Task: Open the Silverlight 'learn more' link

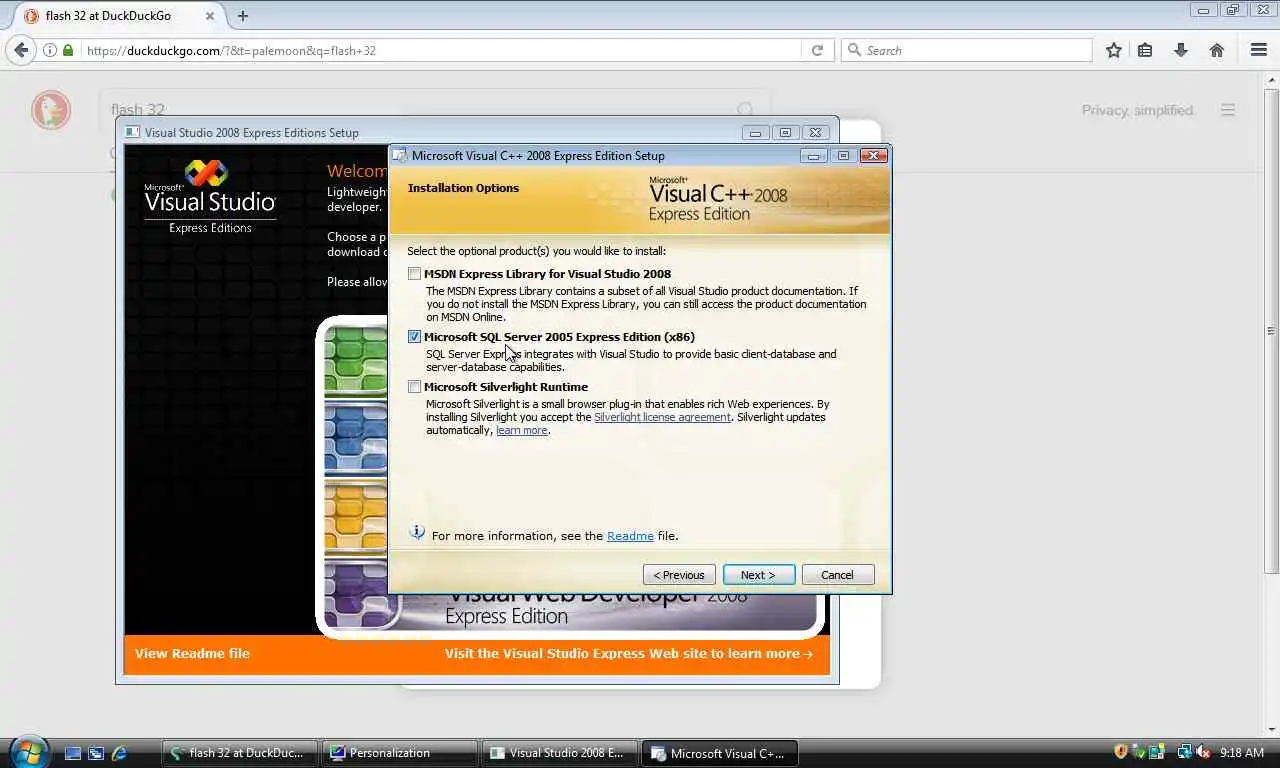Action: (x=522, y=430)
